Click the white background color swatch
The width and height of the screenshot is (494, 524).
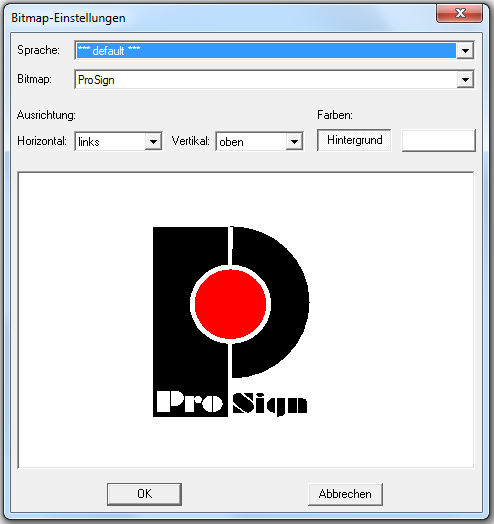(x=439, y=141)
